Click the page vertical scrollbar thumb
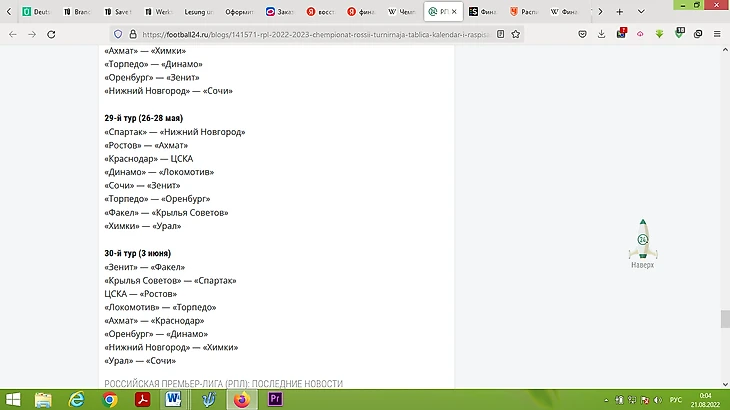Viewport: 730px width, 410px height. coord(724,320)
